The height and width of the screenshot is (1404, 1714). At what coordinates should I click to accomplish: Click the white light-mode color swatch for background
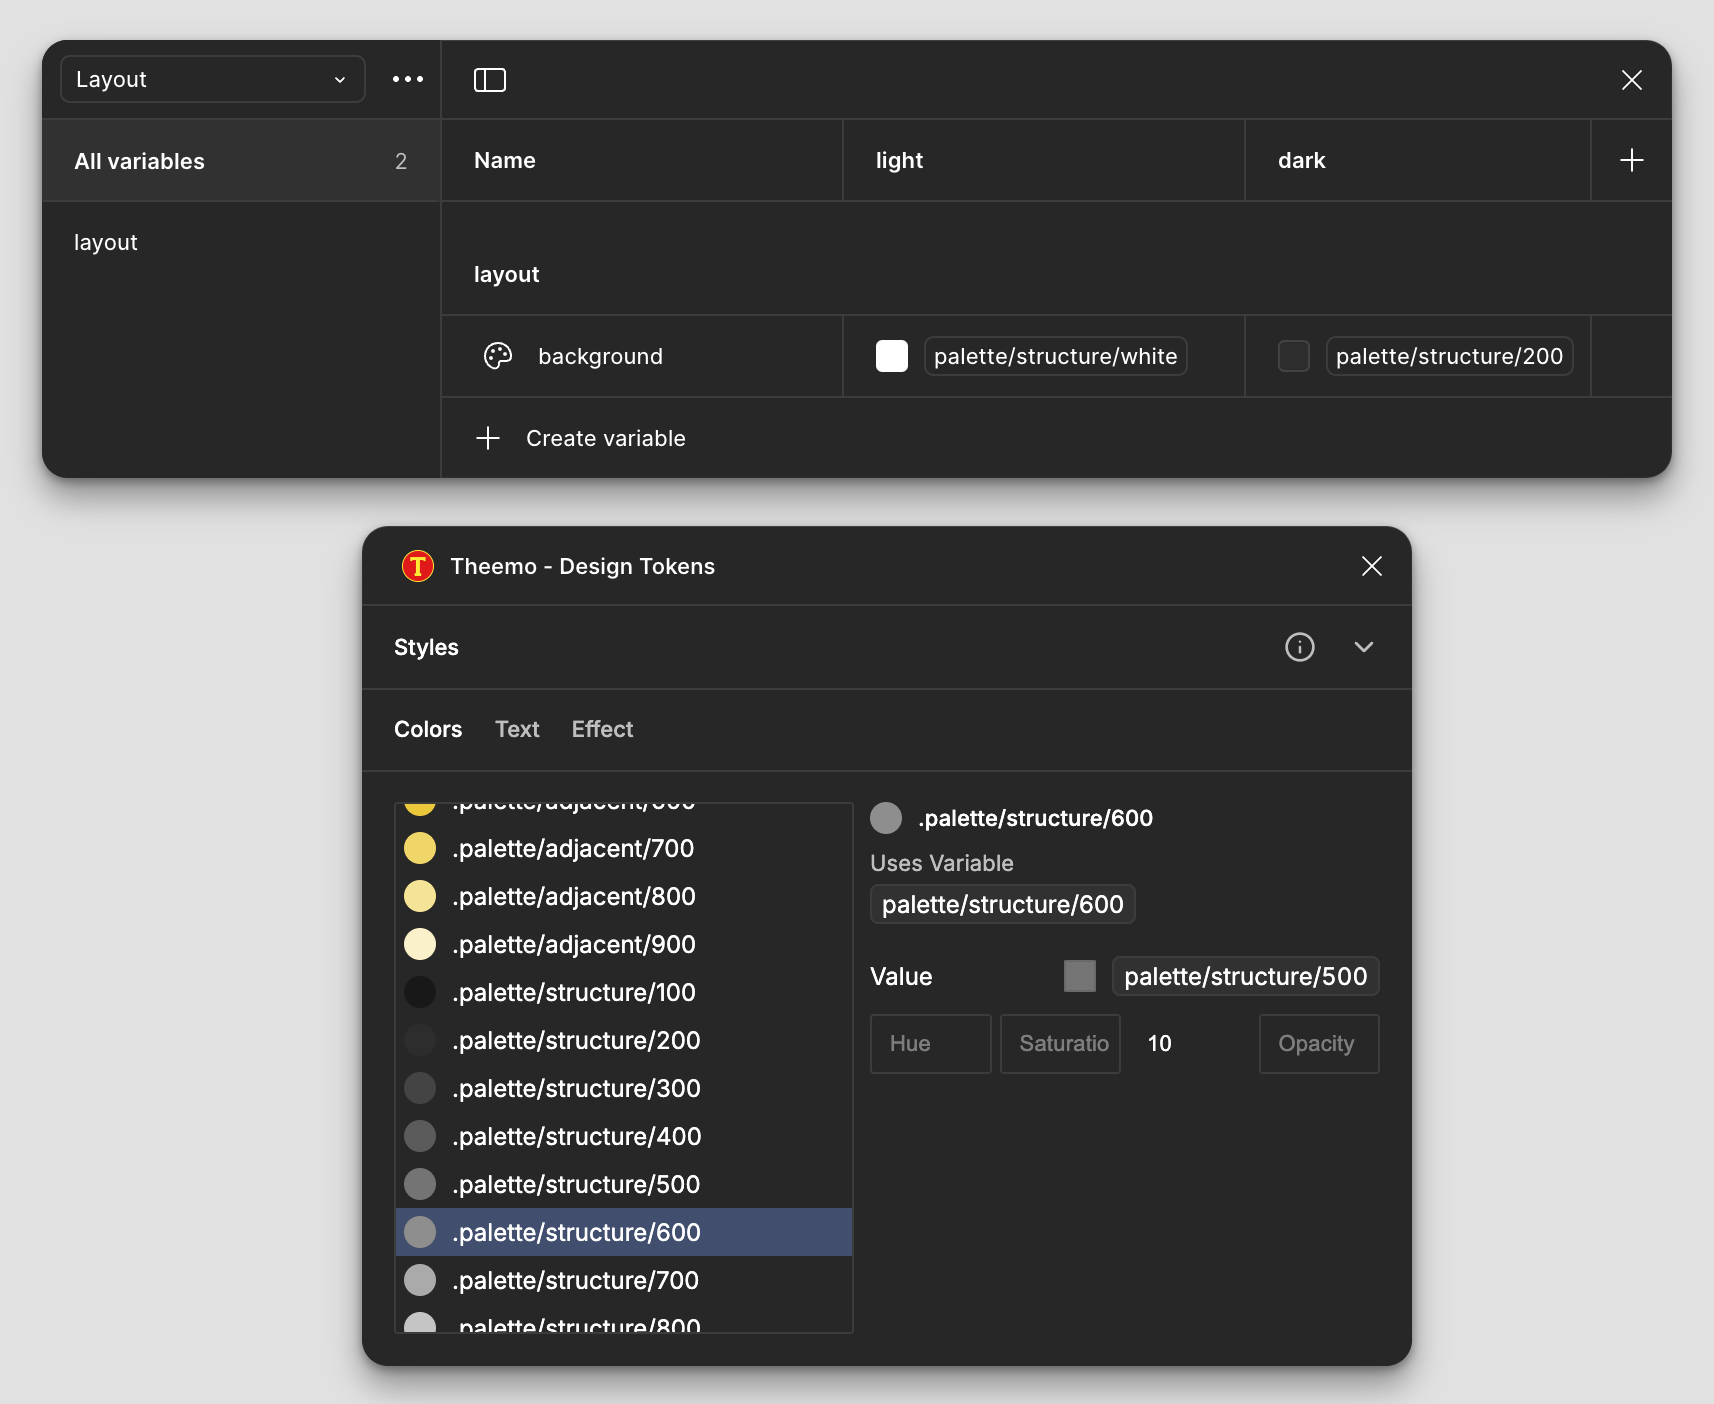pyautogui.click(x=891, y=356)
